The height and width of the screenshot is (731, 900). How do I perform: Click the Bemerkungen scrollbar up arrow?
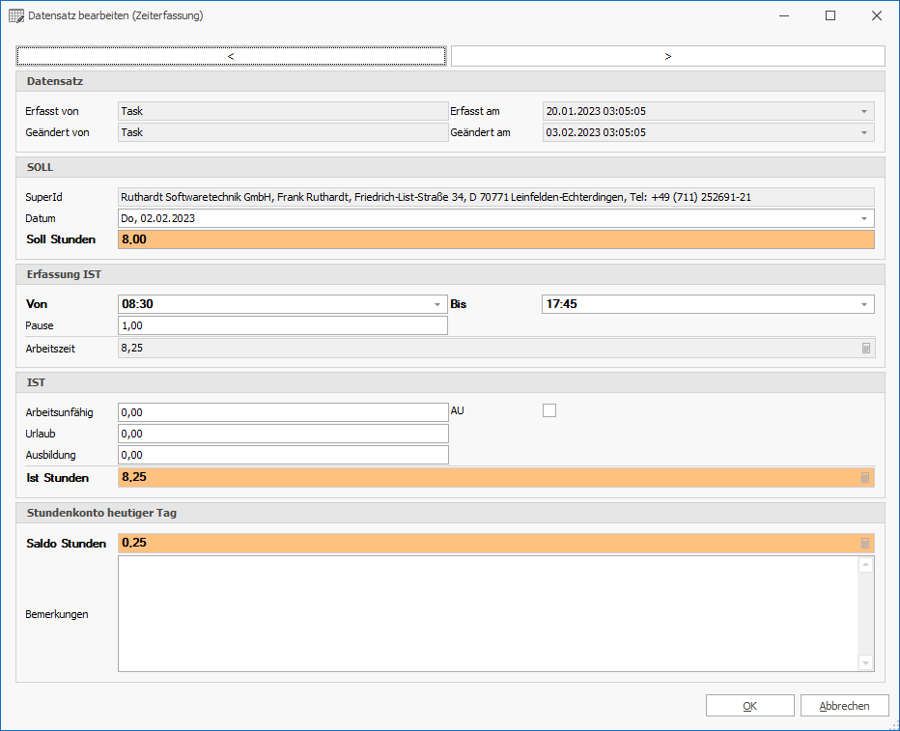point(866,565)
